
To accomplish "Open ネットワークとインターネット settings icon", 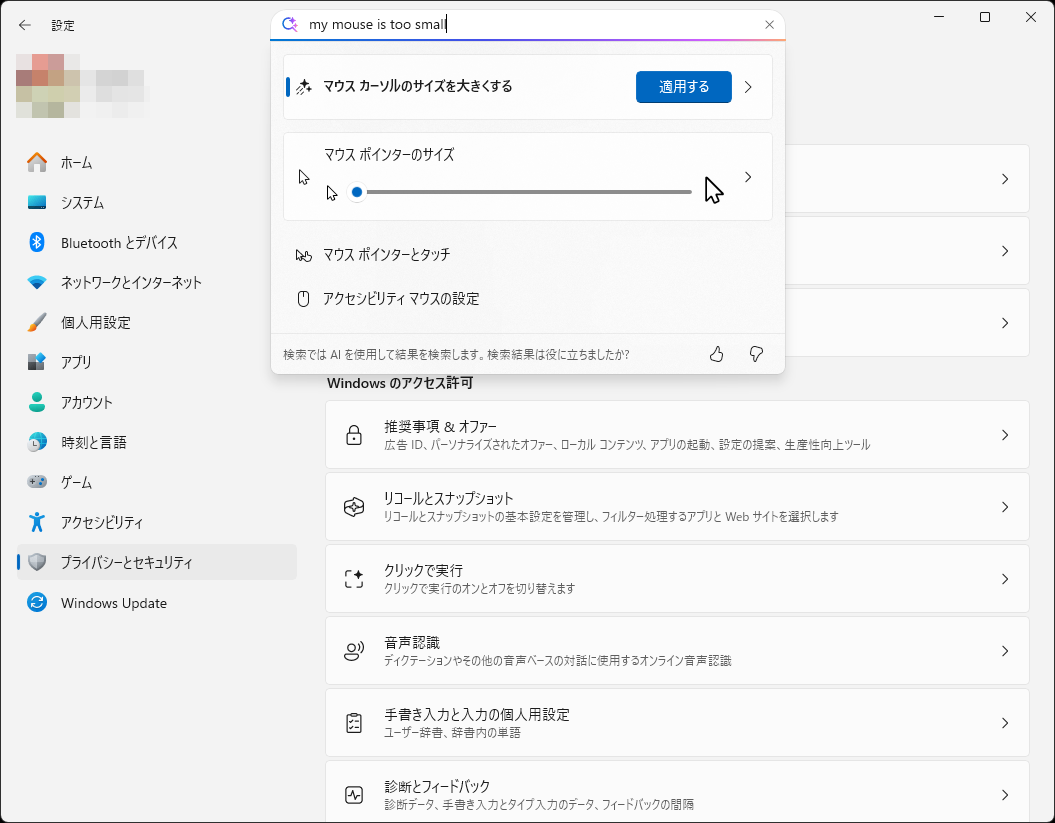I will (36, 282).
